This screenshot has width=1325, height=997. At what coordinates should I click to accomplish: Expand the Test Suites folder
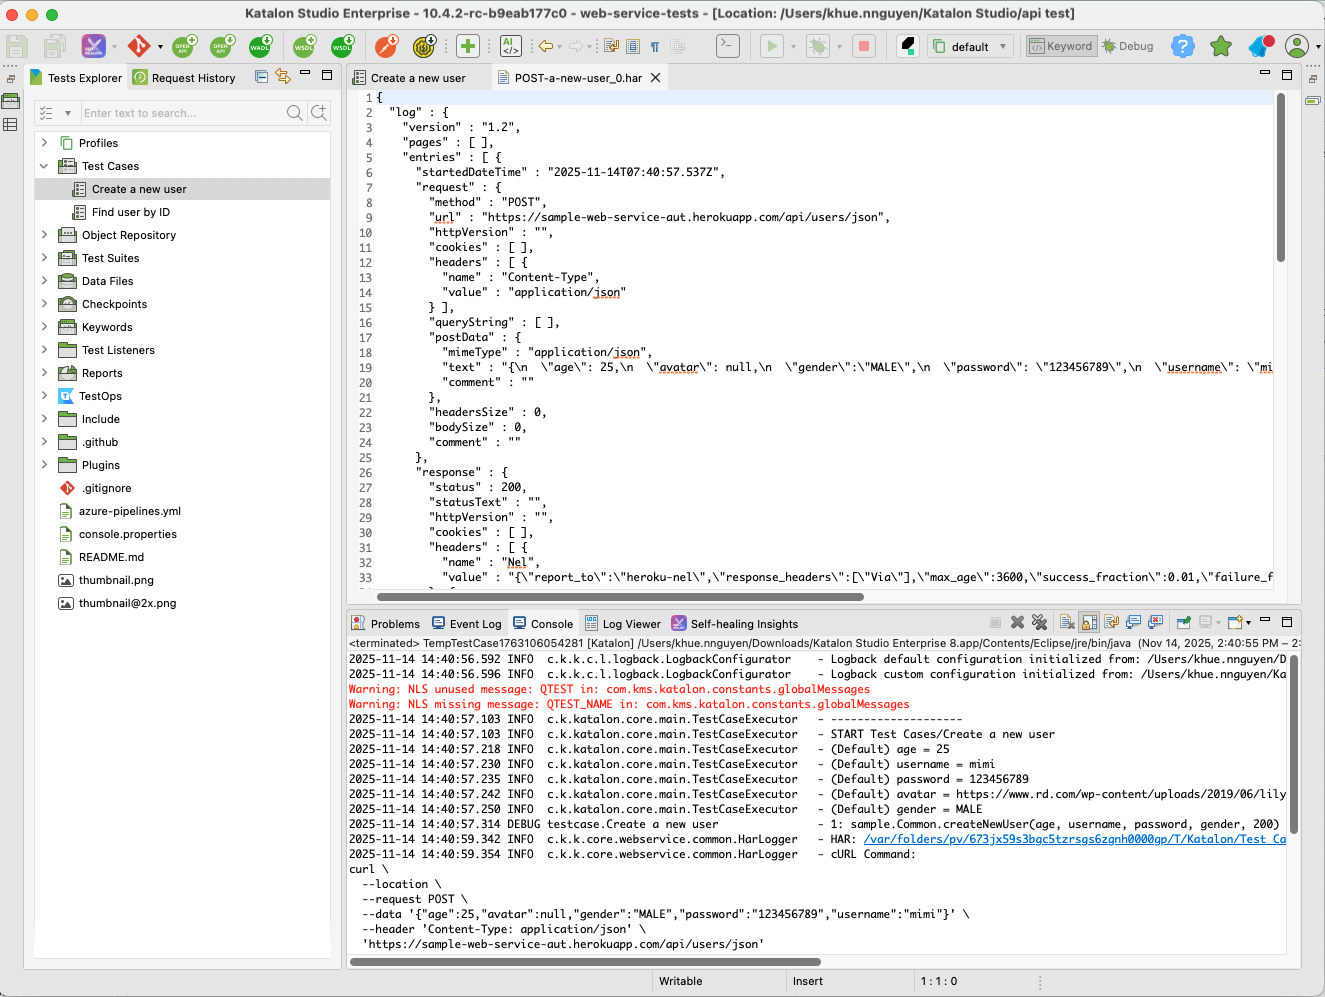click(x=43, y=257)
